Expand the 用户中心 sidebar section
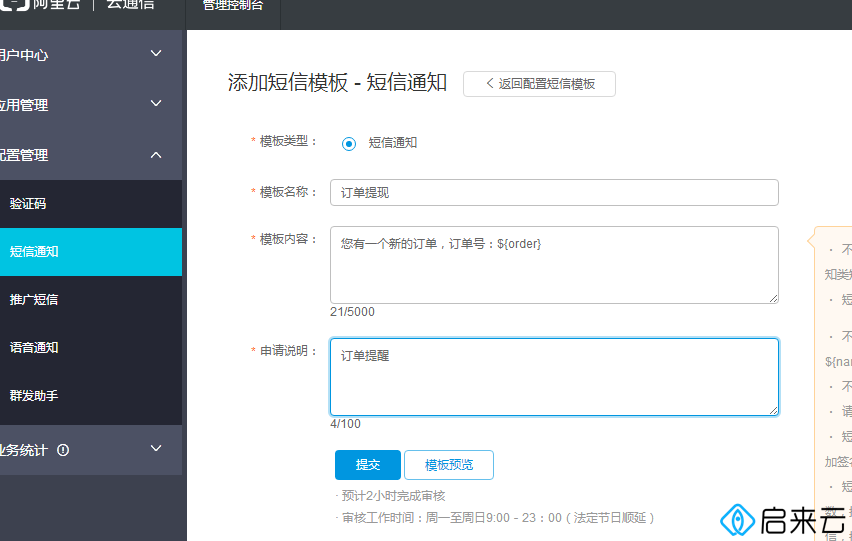Image resolution: width=852 pixels, height=541 pixels. click(x=156, y=54)
